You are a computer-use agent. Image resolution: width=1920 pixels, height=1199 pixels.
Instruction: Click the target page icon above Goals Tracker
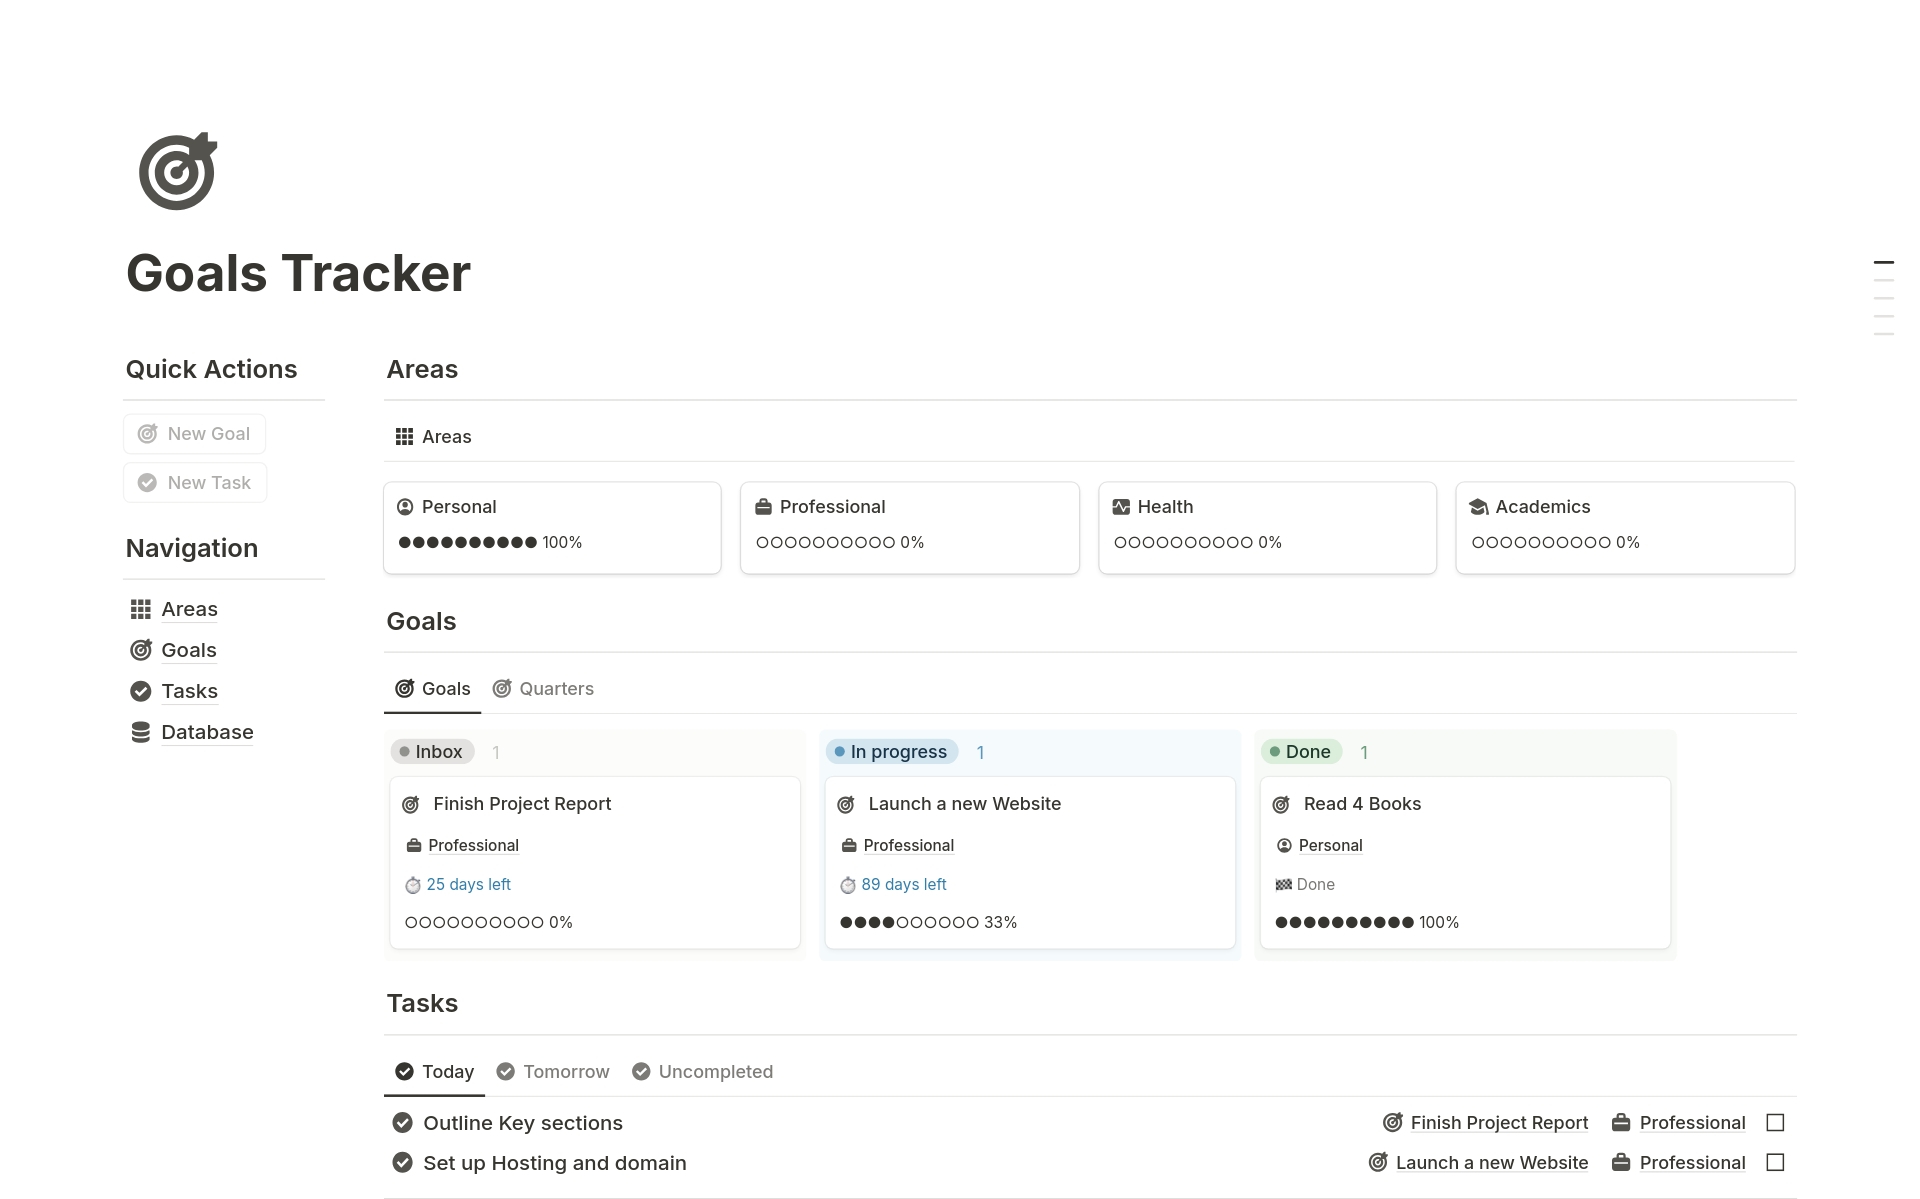177,170
